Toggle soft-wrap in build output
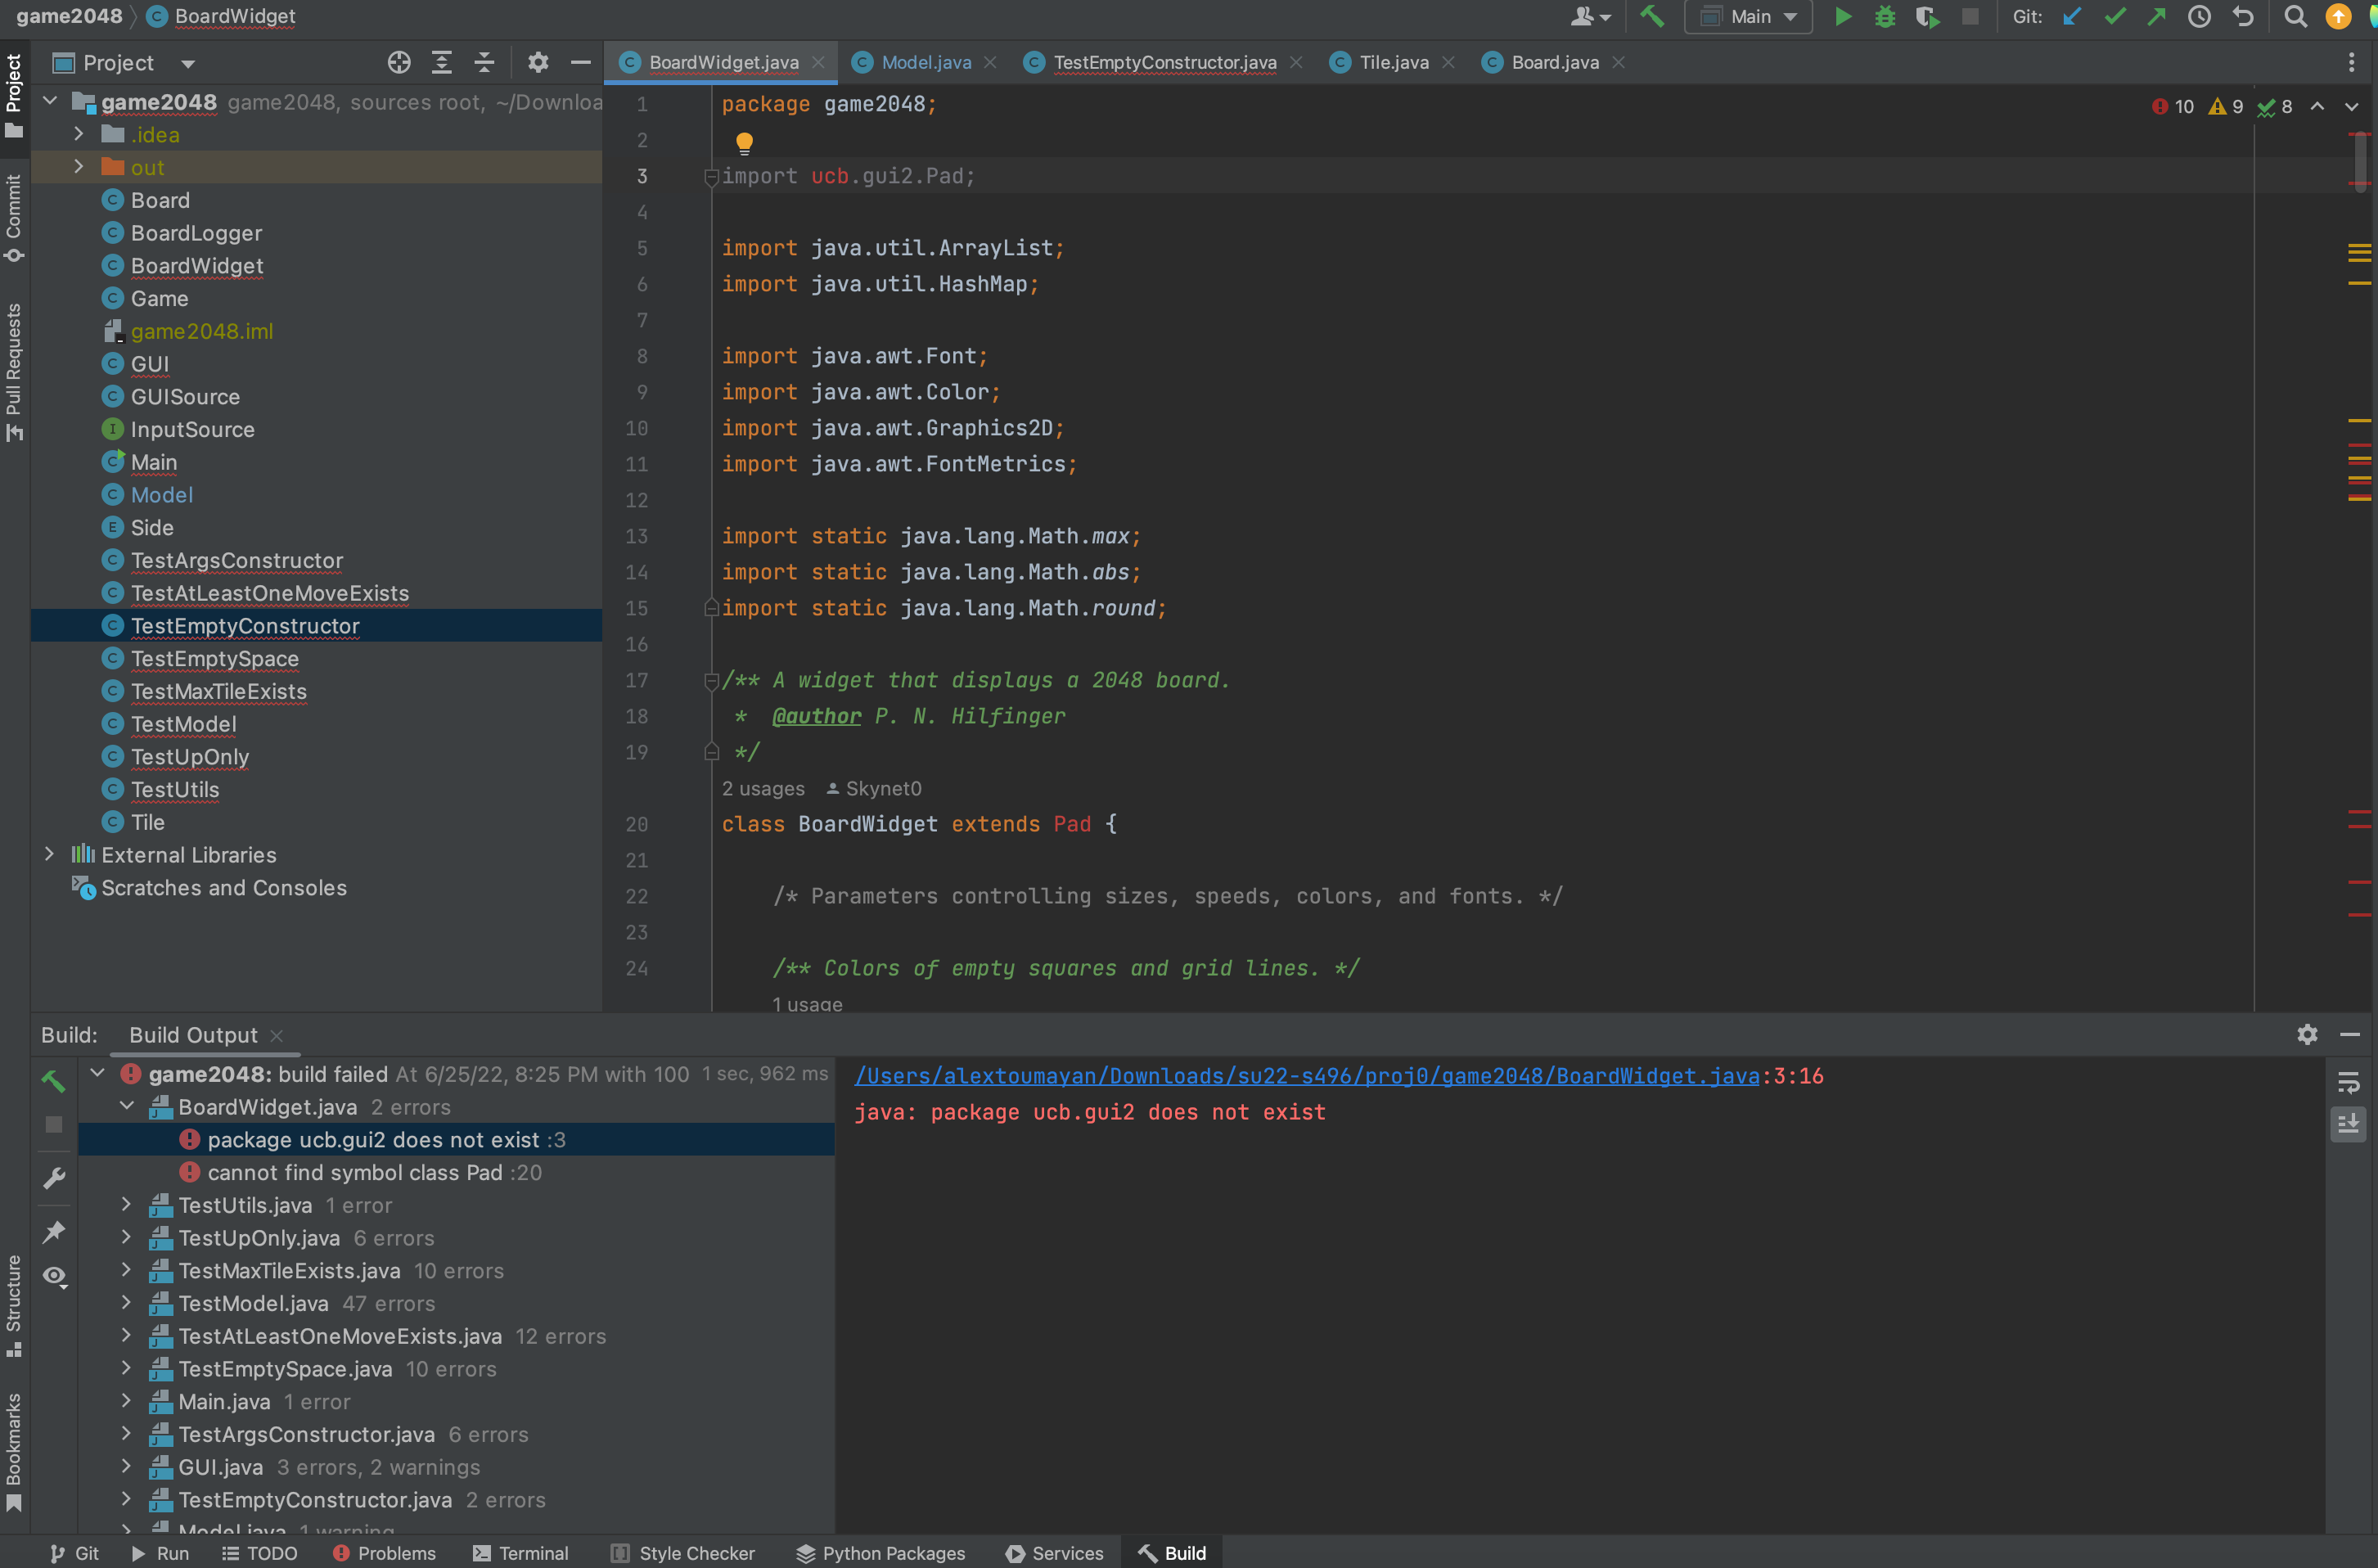 pos(2348,1082)
